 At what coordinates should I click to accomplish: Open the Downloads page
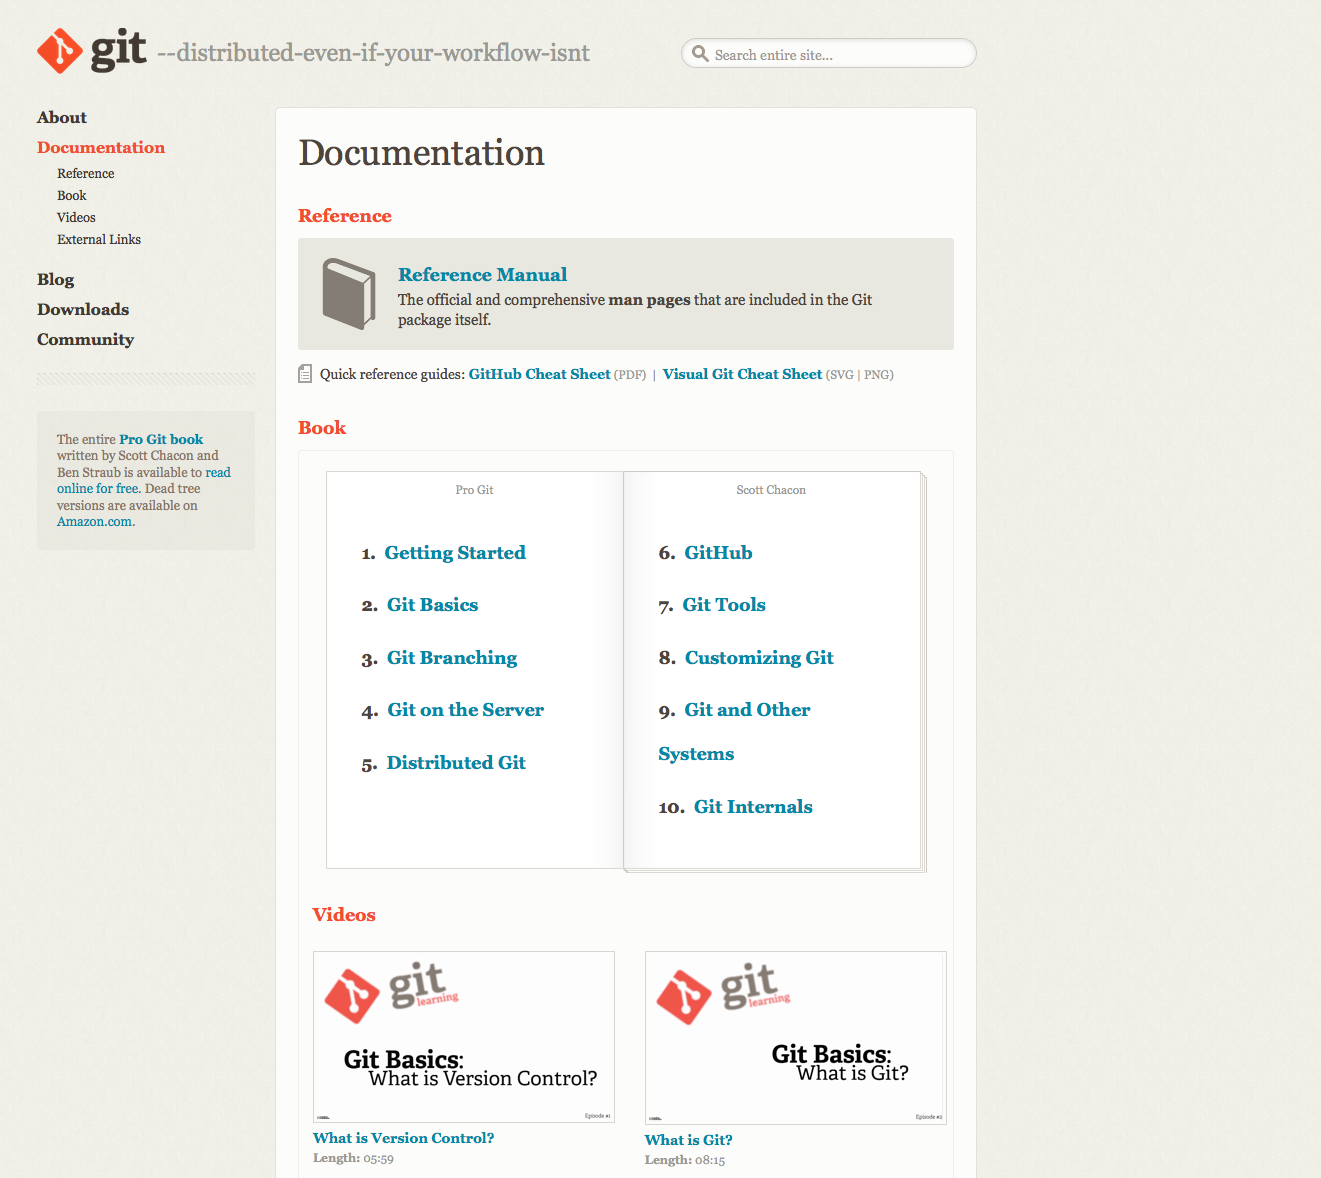tap(83, 310)
